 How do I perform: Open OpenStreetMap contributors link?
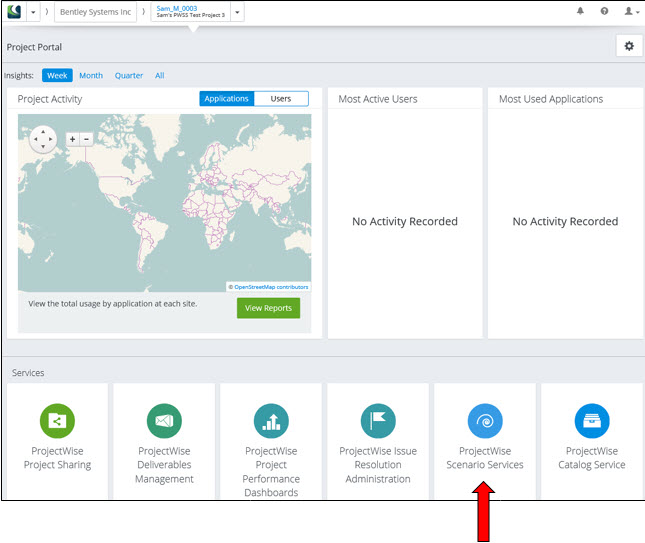(x=271, y=287)
